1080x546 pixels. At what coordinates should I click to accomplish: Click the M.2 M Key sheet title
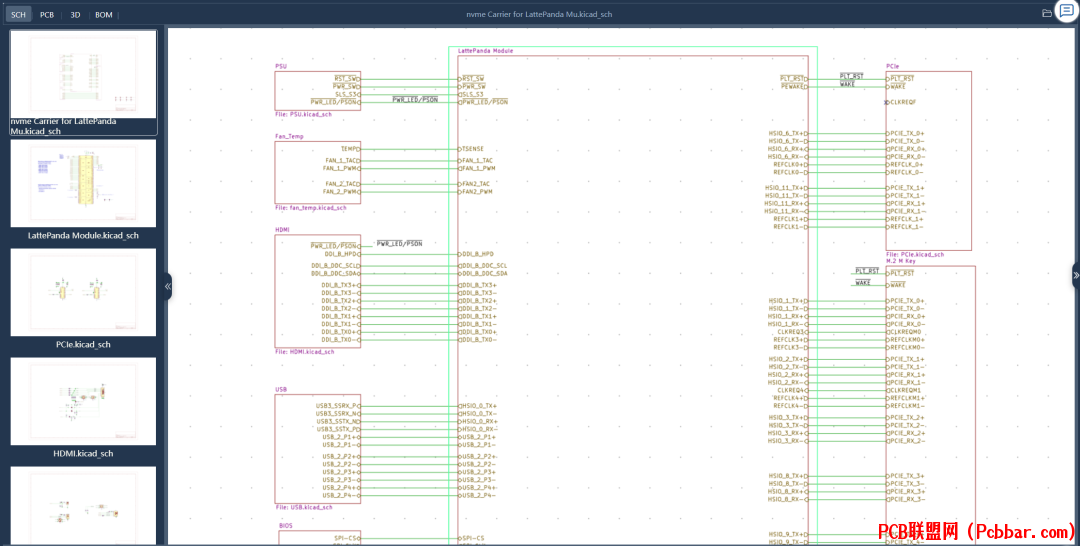coord(901,261)
